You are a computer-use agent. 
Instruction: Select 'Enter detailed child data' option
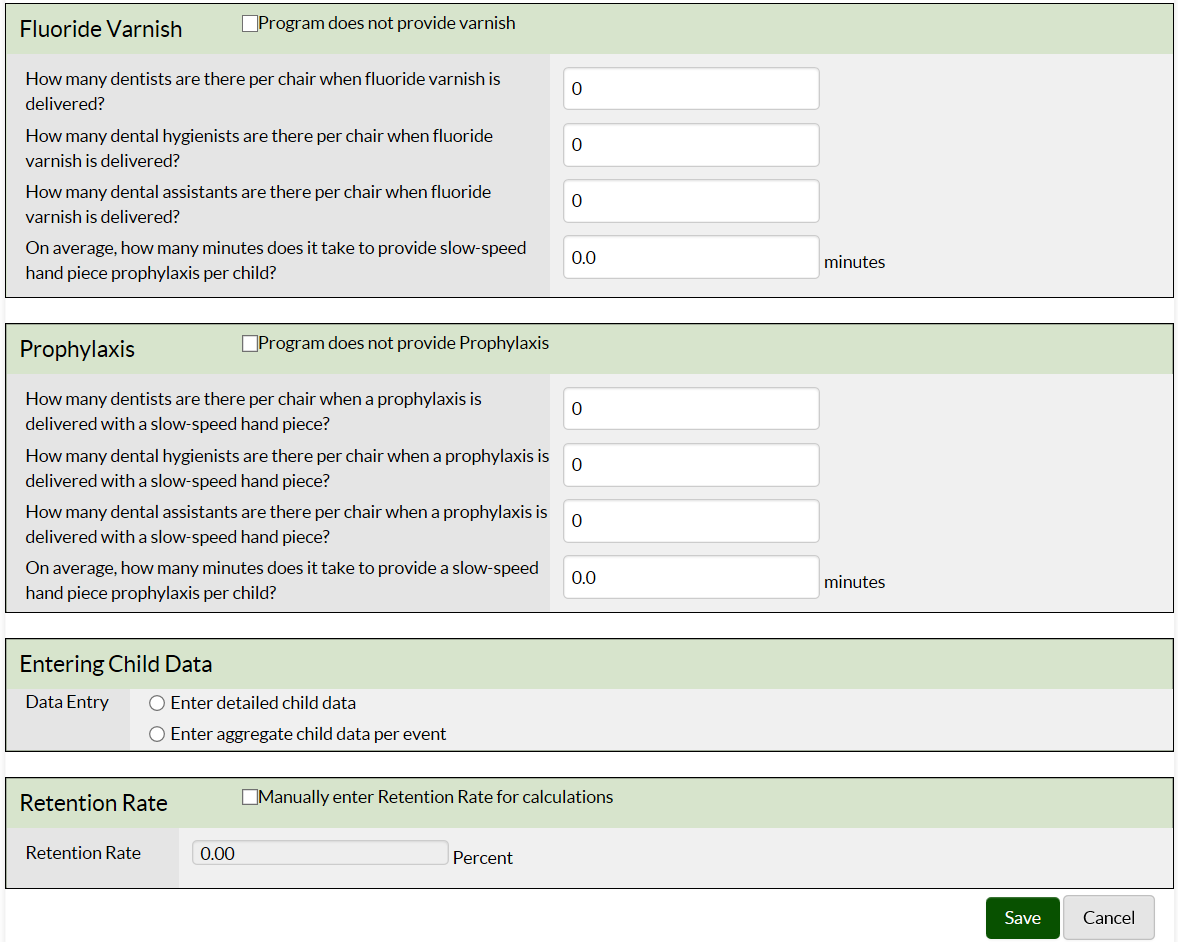click(157, 703)
